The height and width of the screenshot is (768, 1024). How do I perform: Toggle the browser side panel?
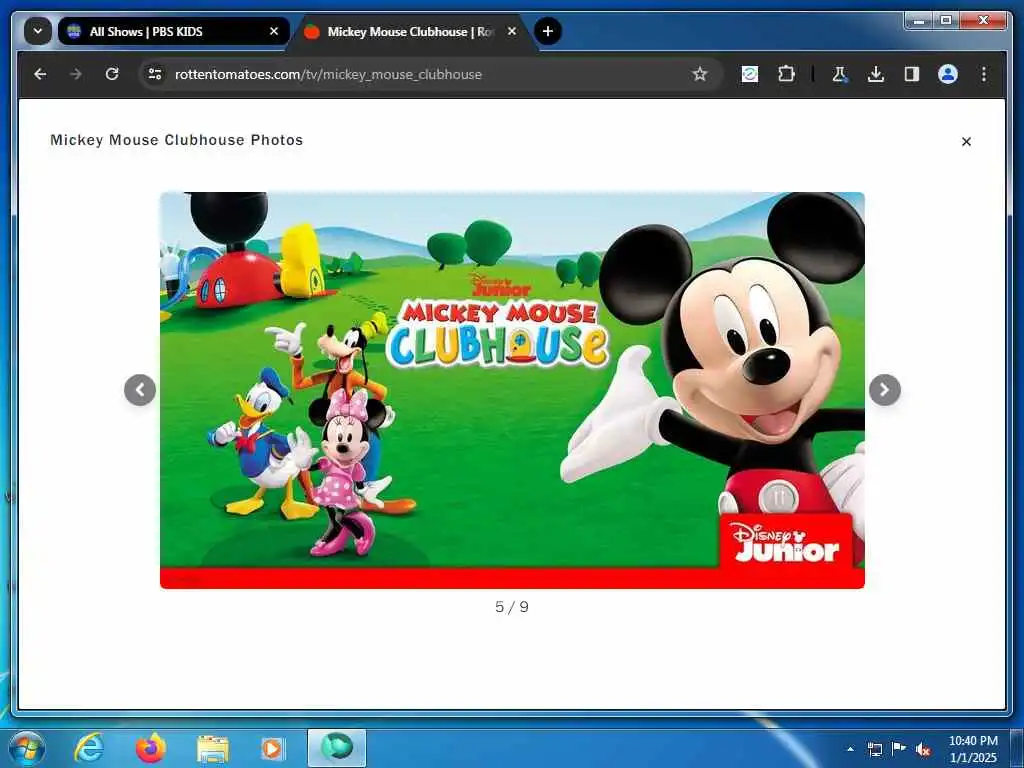912,74
